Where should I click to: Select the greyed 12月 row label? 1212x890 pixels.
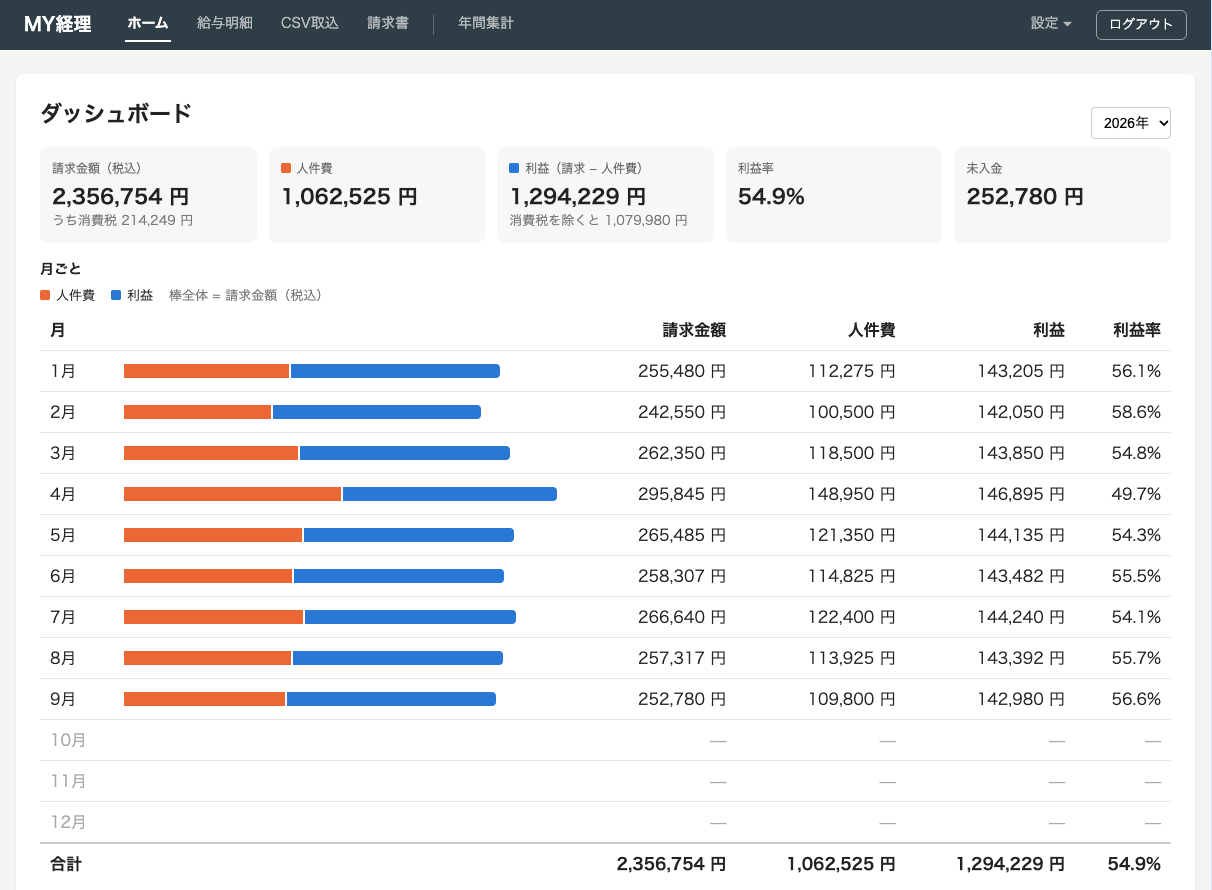[68, 822]
